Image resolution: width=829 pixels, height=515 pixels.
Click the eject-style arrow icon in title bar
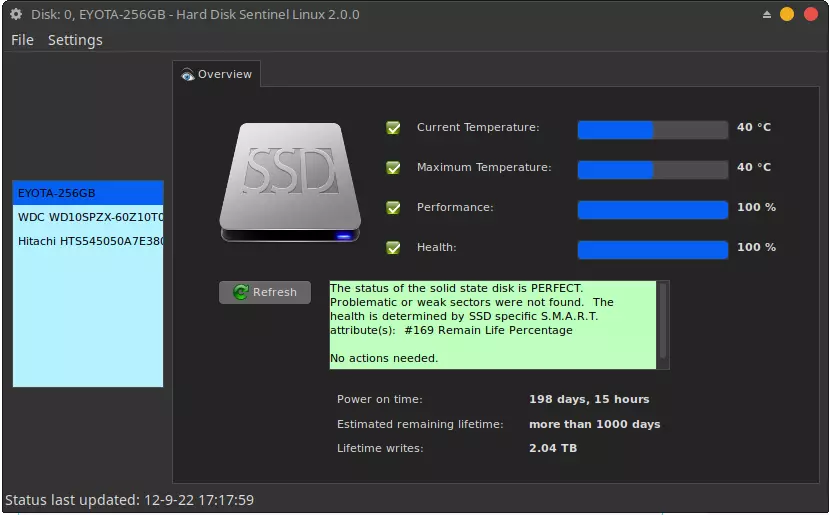click(x=767, y=15)
